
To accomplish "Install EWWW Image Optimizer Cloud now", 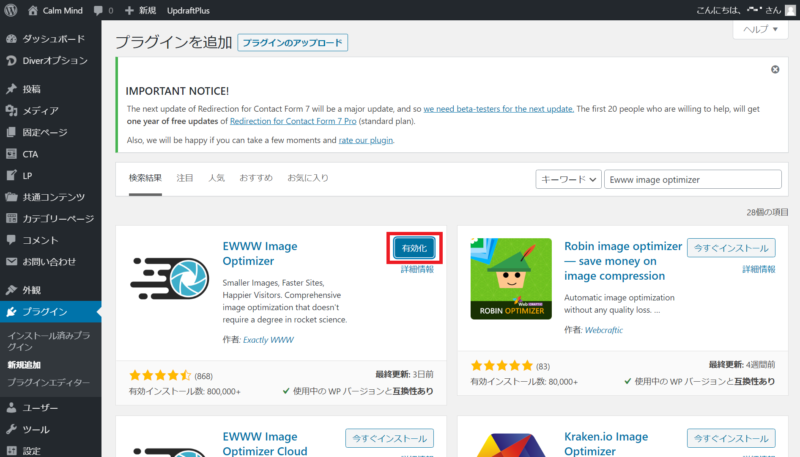I will tap(389, 438).
